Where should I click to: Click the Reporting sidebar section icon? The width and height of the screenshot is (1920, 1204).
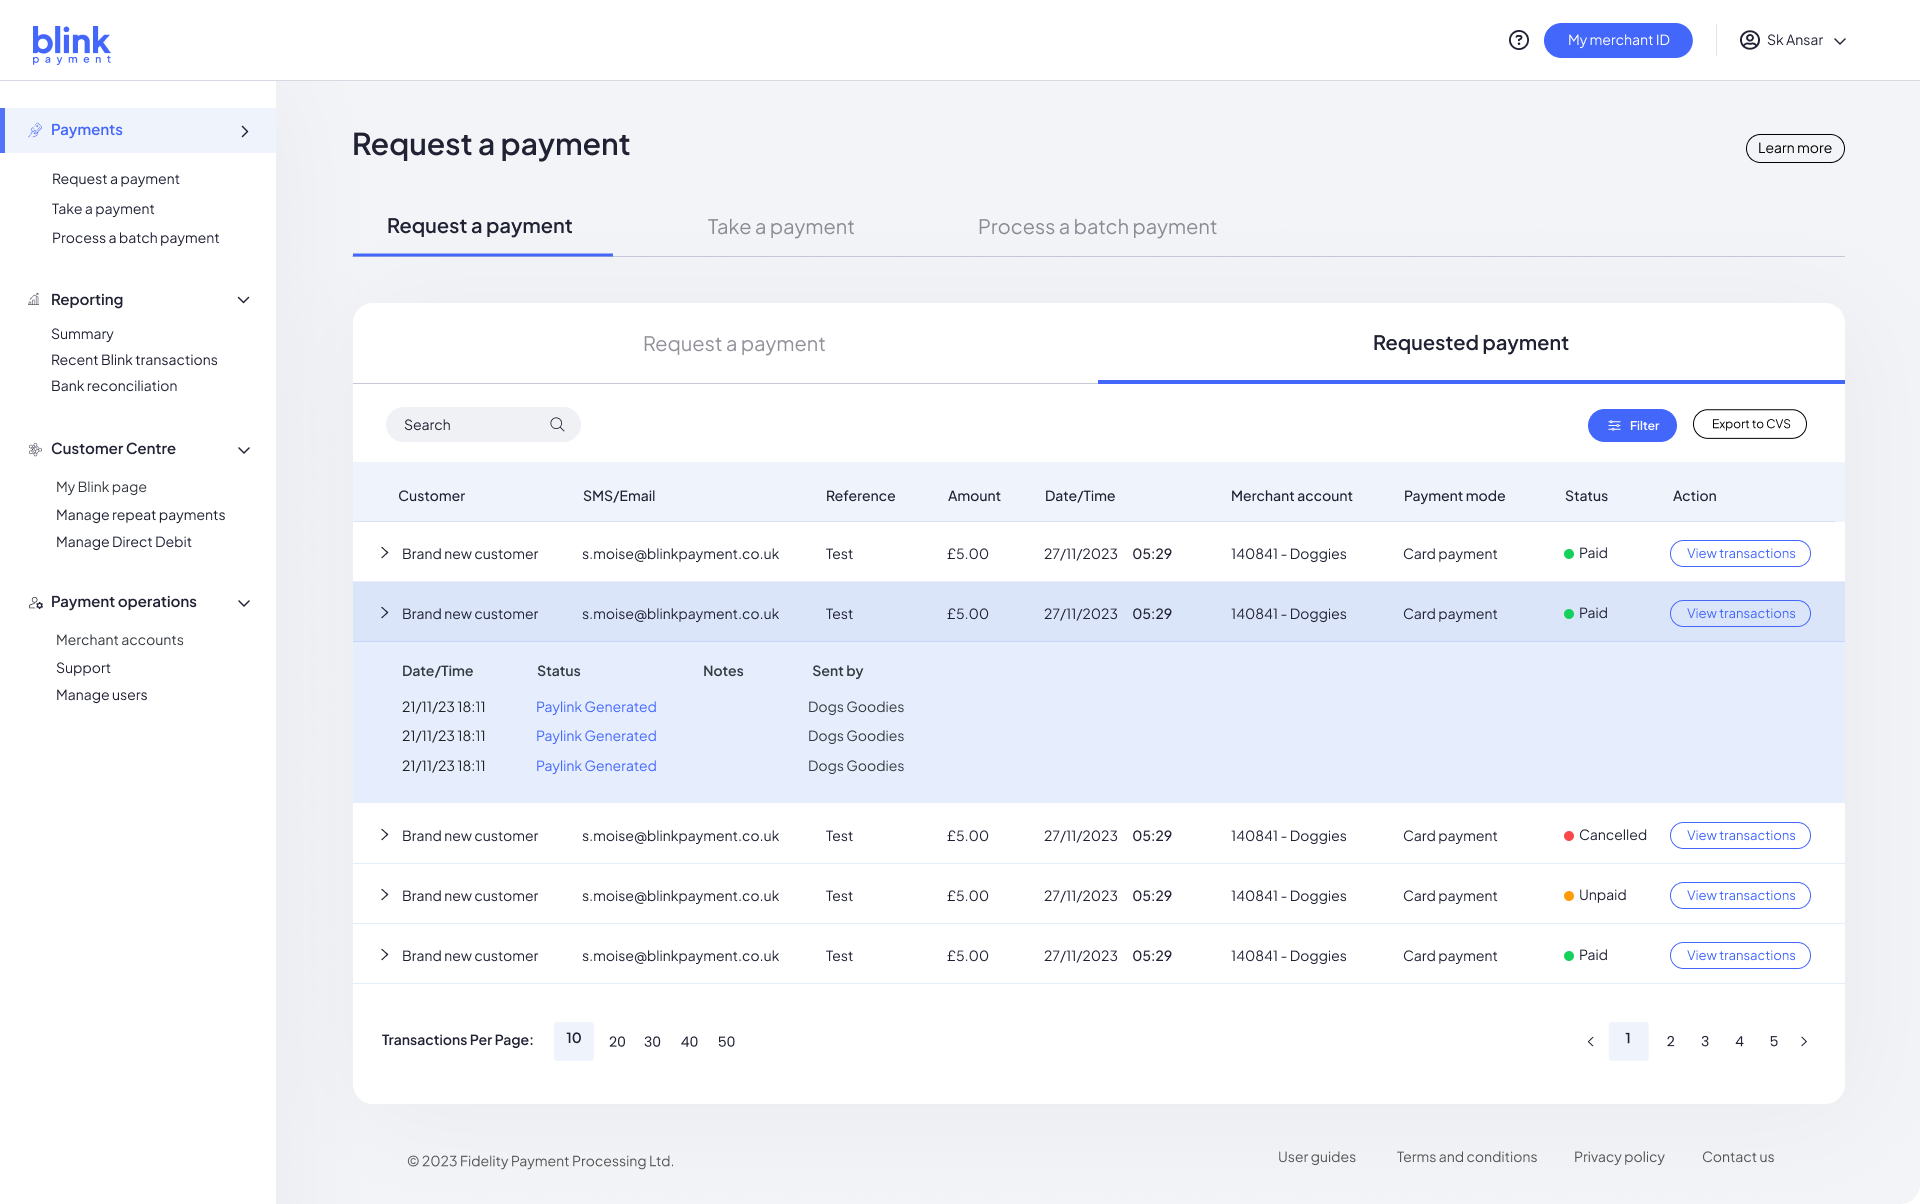point(33,300)
